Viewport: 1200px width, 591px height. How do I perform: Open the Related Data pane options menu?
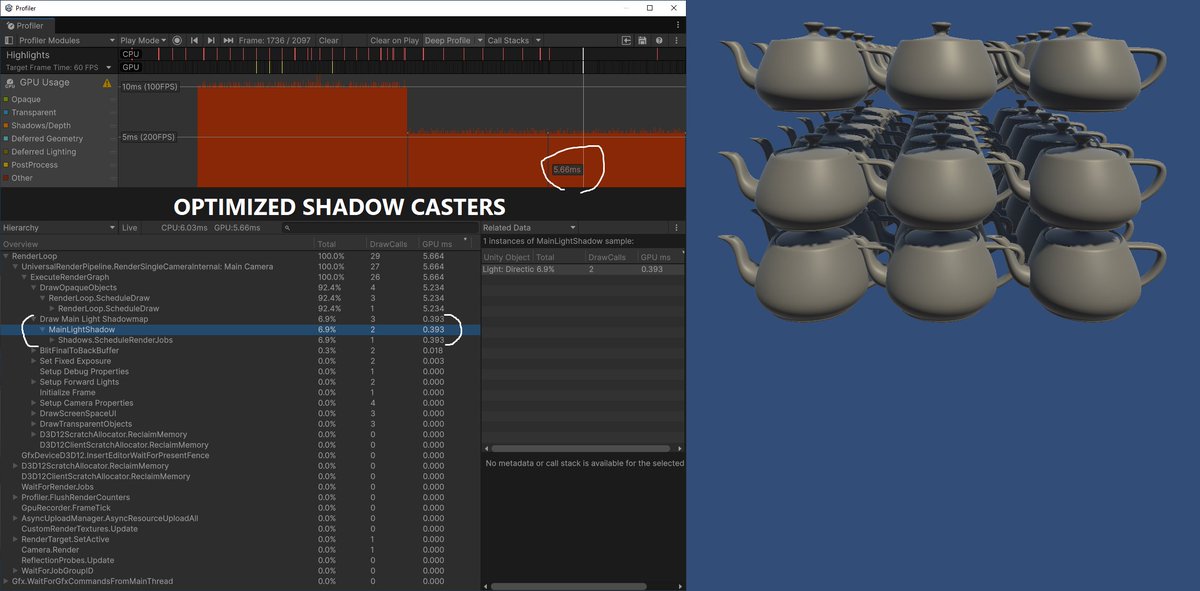[676, 228]
